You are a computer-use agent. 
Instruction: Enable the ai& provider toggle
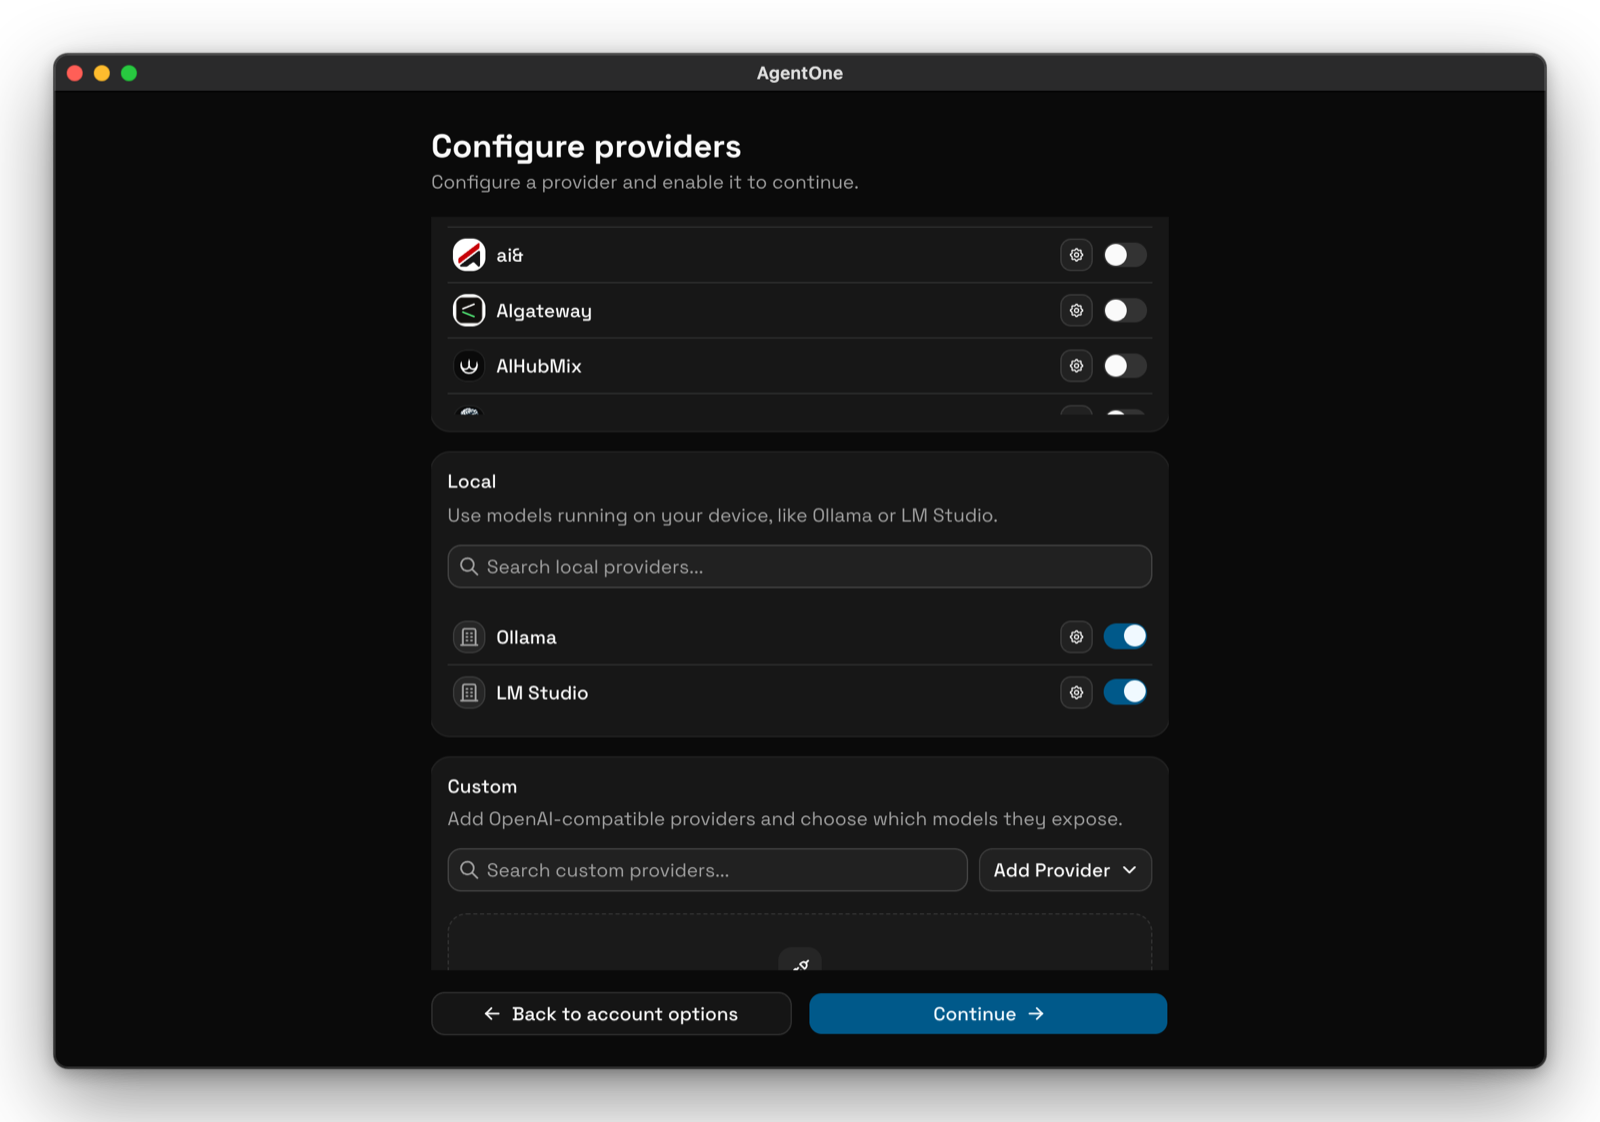(1125, 255)
